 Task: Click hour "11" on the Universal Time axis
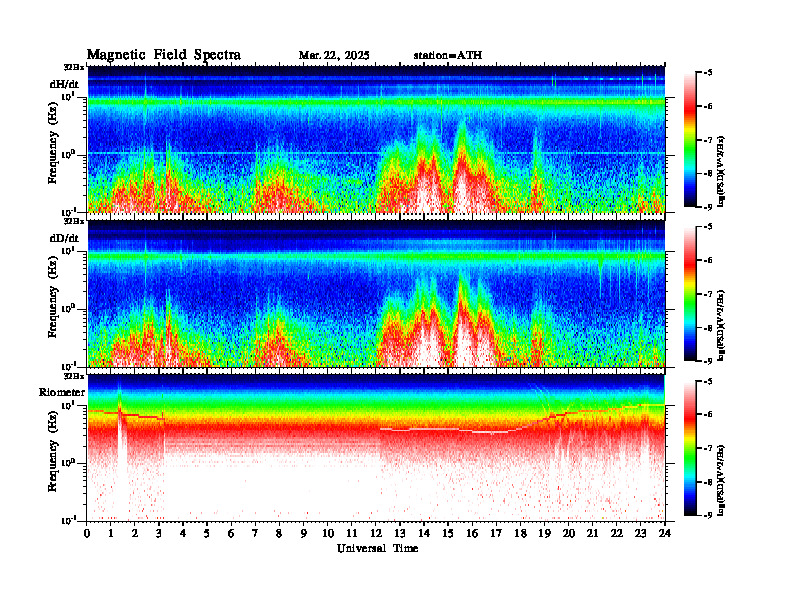[x=352, y=534]
